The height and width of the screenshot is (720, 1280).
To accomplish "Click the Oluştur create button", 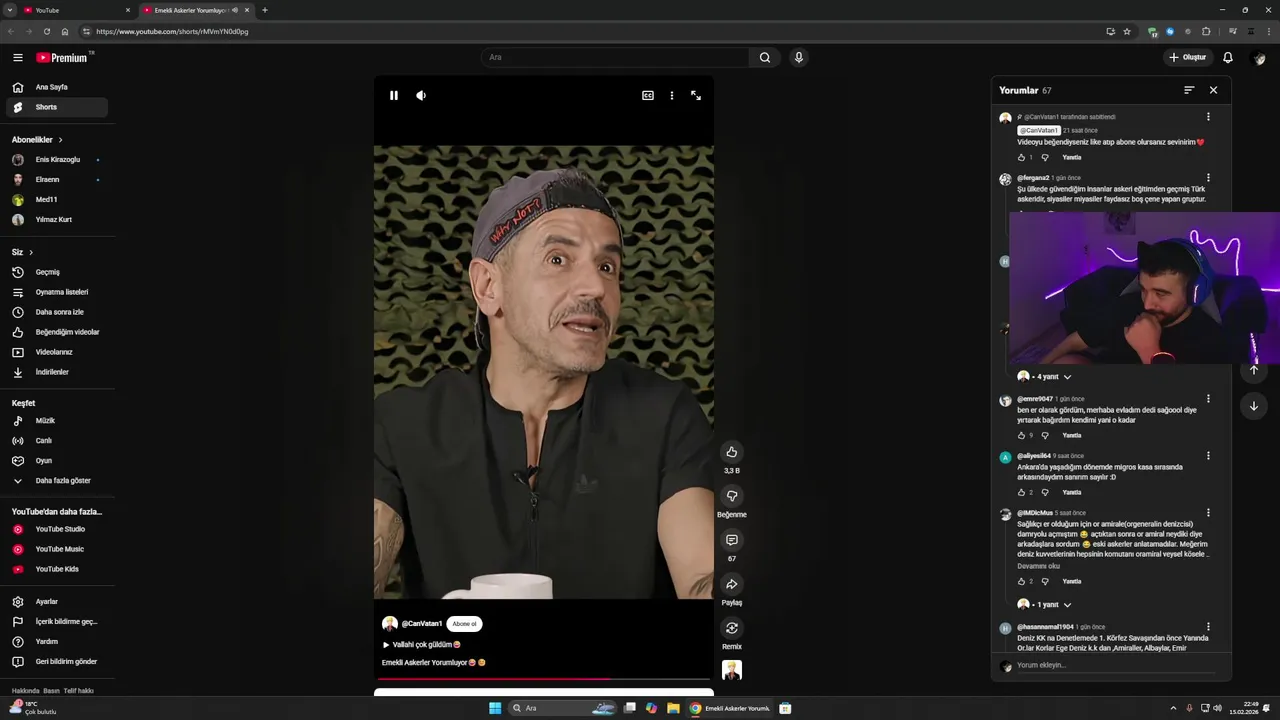I will [1188, 58].
